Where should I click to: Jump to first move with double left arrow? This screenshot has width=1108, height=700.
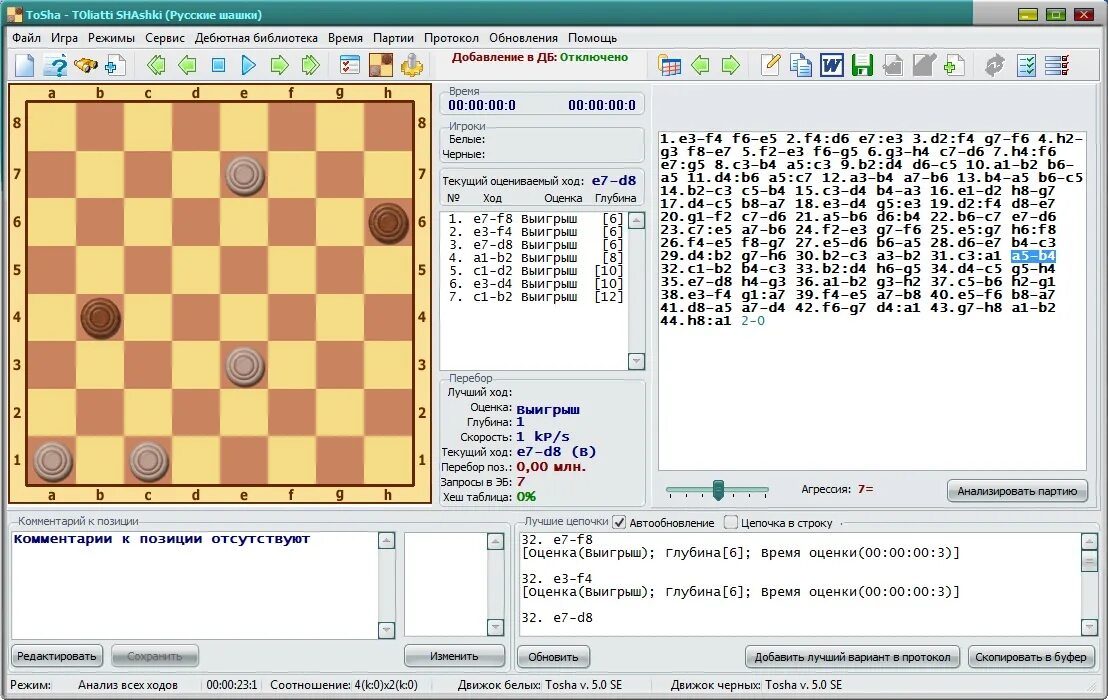(x=156, y=66)
